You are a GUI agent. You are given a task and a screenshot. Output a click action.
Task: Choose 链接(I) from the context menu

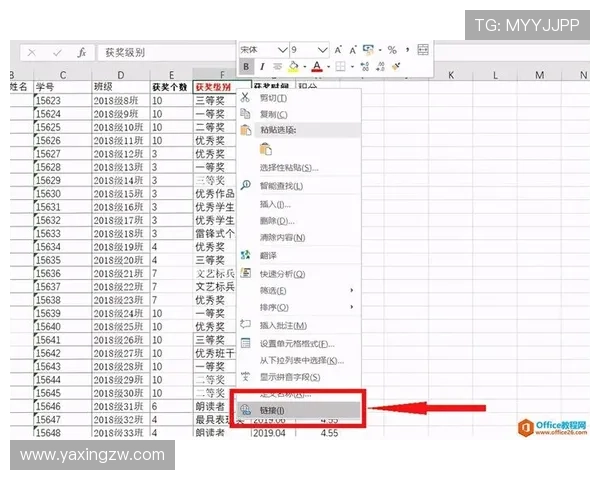point(299,410)
